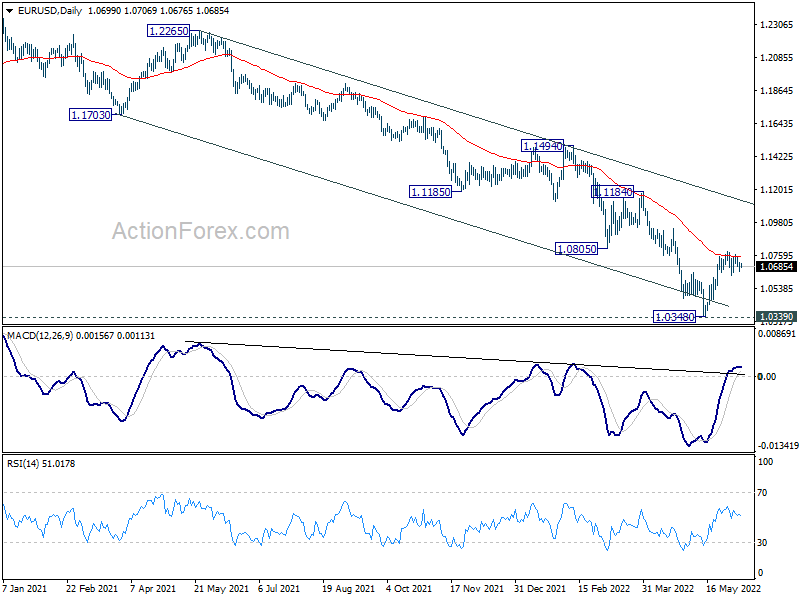Click the MACD 0.00 zero level value
The image size is (800, 600).
767,377
